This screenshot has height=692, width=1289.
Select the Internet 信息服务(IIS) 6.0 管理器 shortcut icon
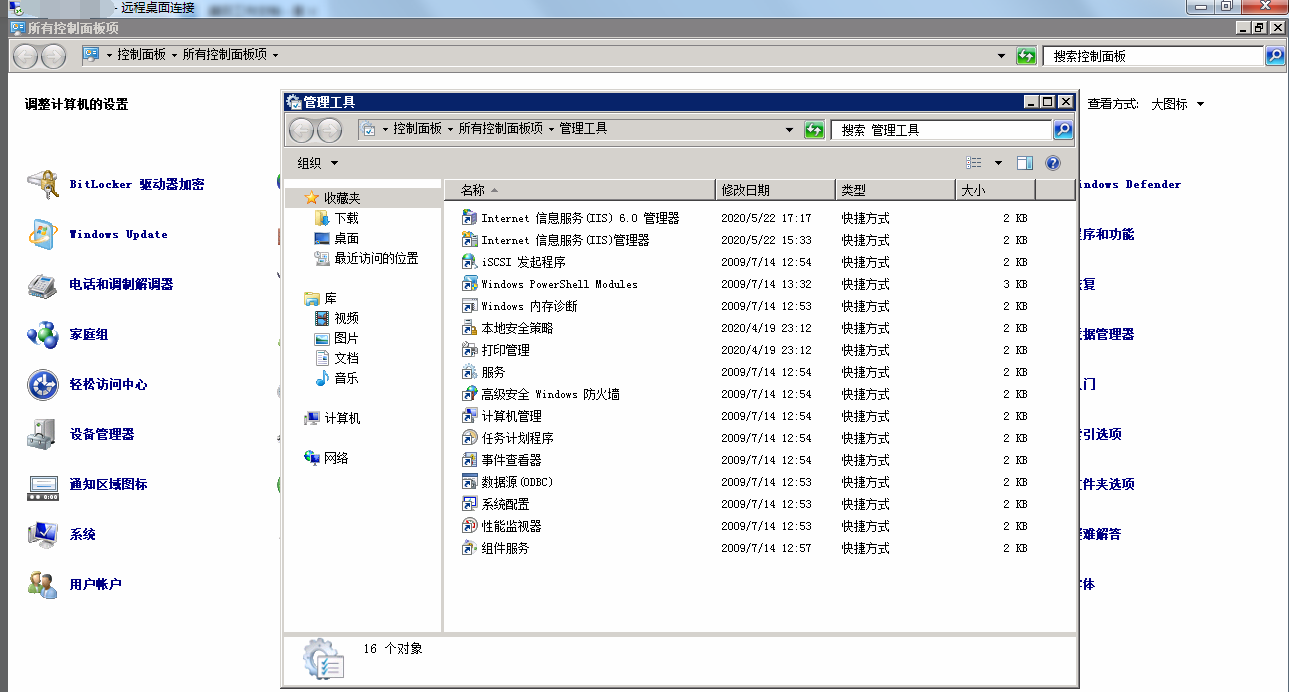click(470, 218)
